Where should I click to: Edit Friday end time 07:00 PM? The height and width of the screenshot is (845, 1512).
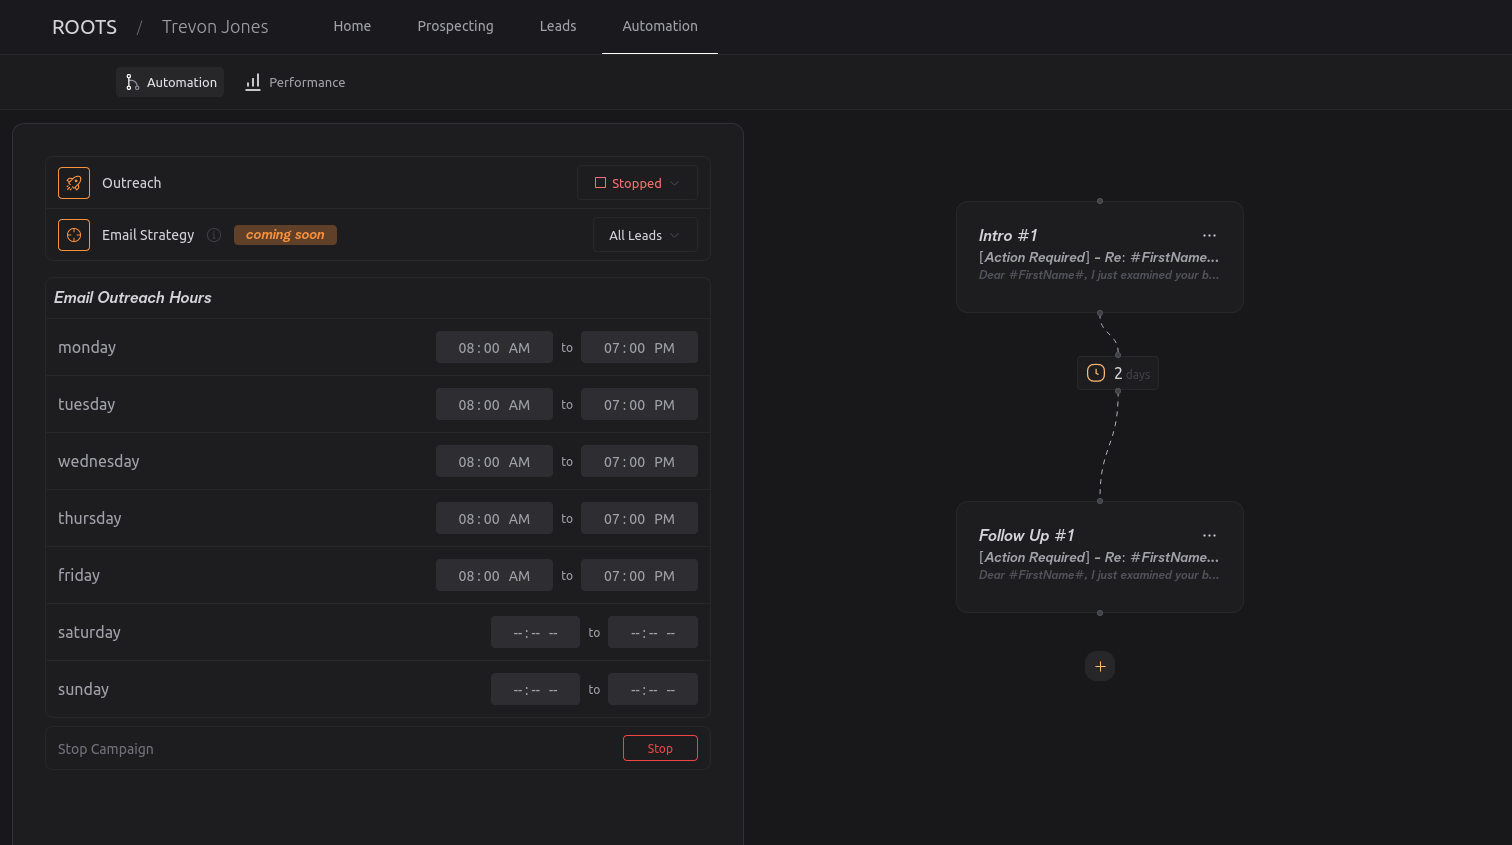pyautogui.click(x=639, y=576)
